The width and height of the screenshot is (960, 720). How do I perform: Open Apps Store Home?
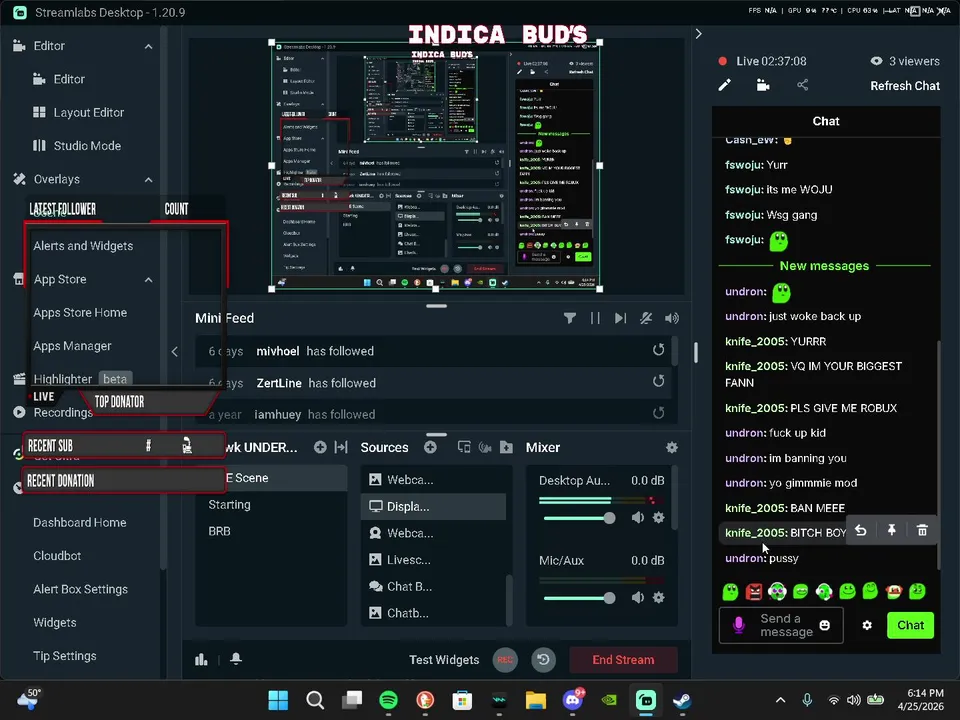point(80,312)
